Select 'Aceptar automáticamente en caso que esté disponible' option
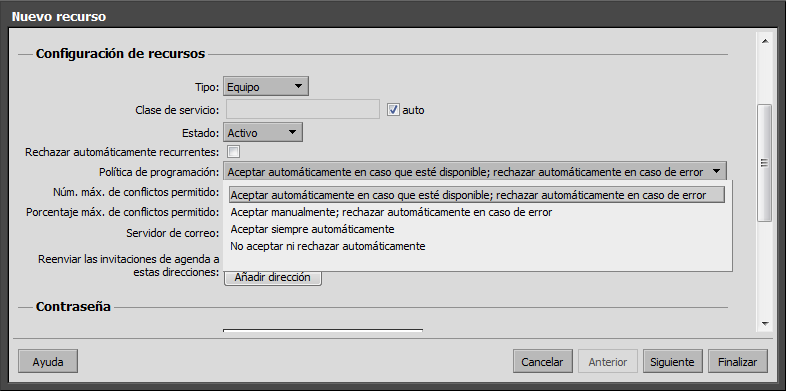The height and width of the screenshot is (391, 786). [477, 195]
